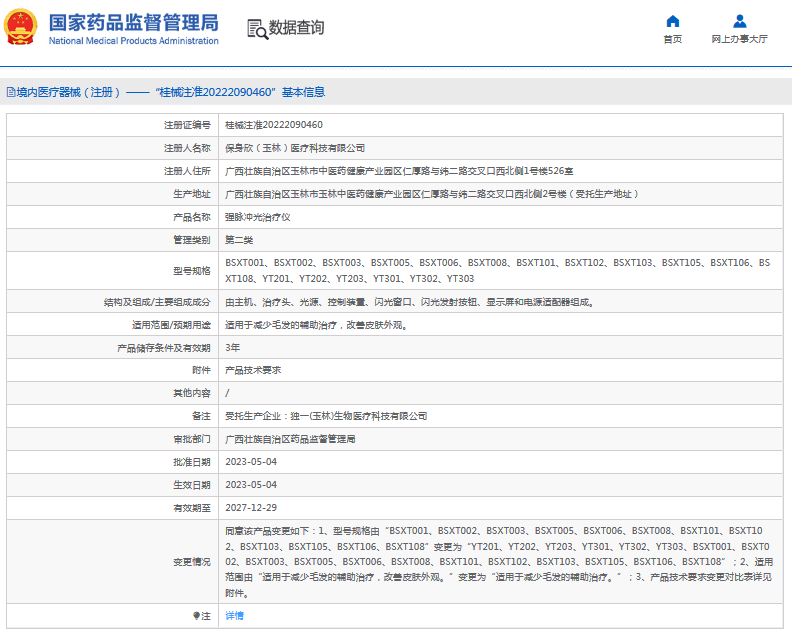Click the 注册证编号 row label
The width and height of the screenshot is (792, 635).
(187, 125)
